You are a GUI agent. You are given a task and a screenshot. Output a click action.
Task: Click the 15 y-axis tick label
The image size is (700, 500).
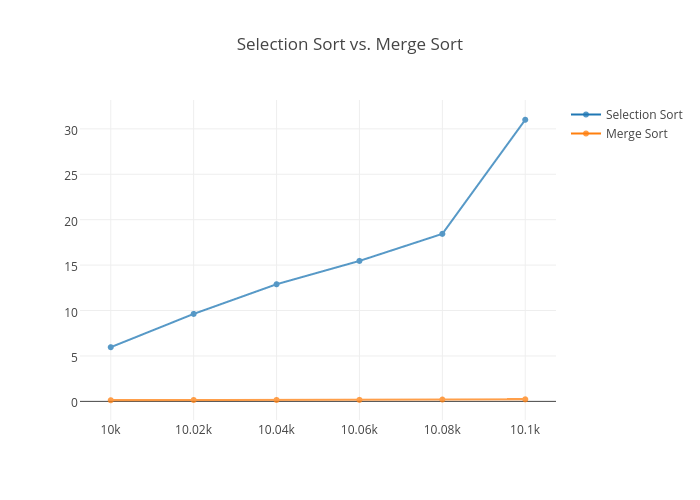[71, 266]
